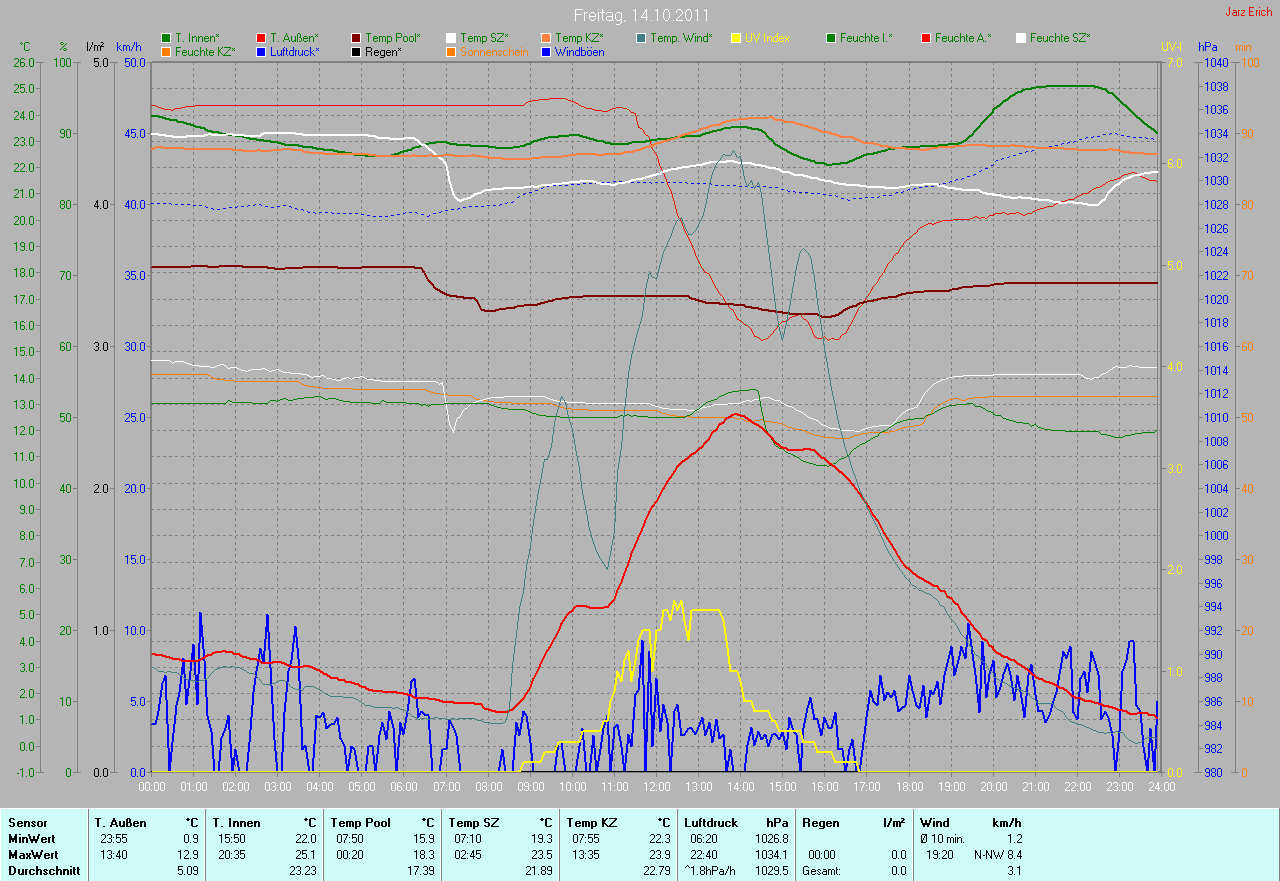The width and height of the screenshot is (1280, 881).
Task: Click the blue Luftdruck legend swatch
Action: [261, 51]
